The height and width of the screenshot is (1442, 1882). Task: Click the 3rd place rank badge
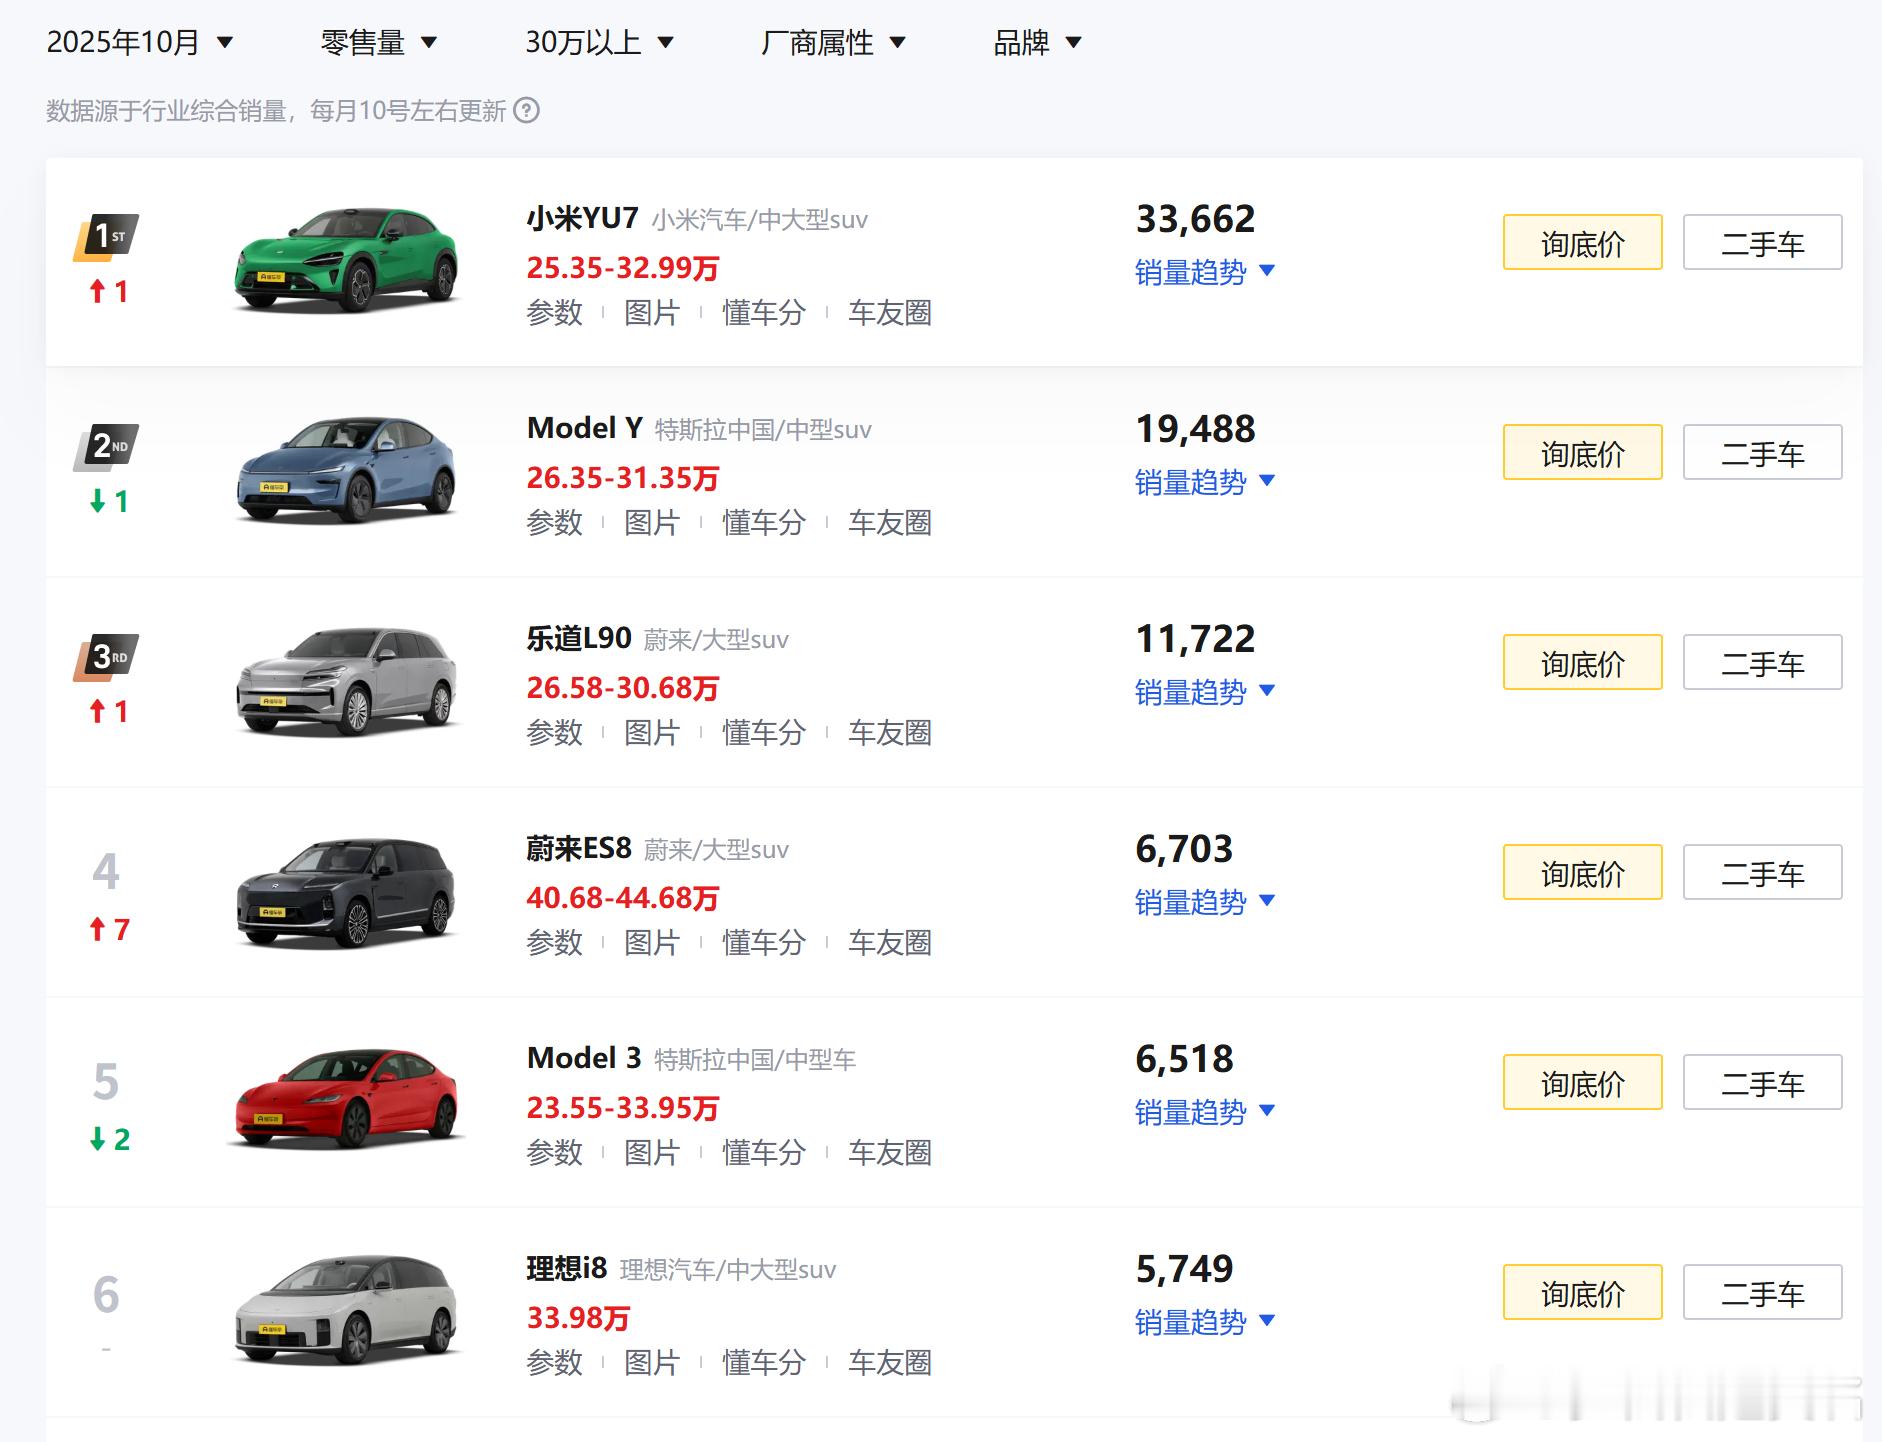click(x=106, y=658)
